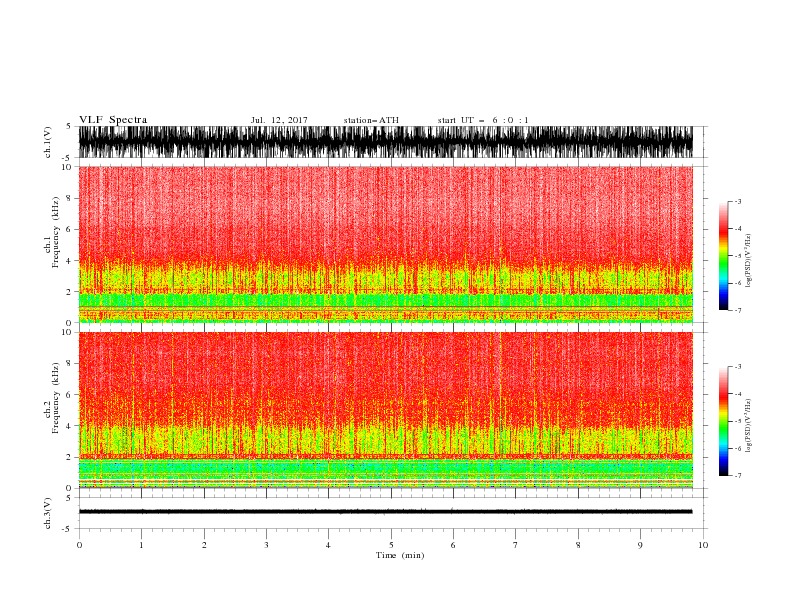Image resolution: width=792 pixels, height=612 pixels.
Task: Click the log(PSD) label beside ch.1 colorbar
Action: pos(749,261)
